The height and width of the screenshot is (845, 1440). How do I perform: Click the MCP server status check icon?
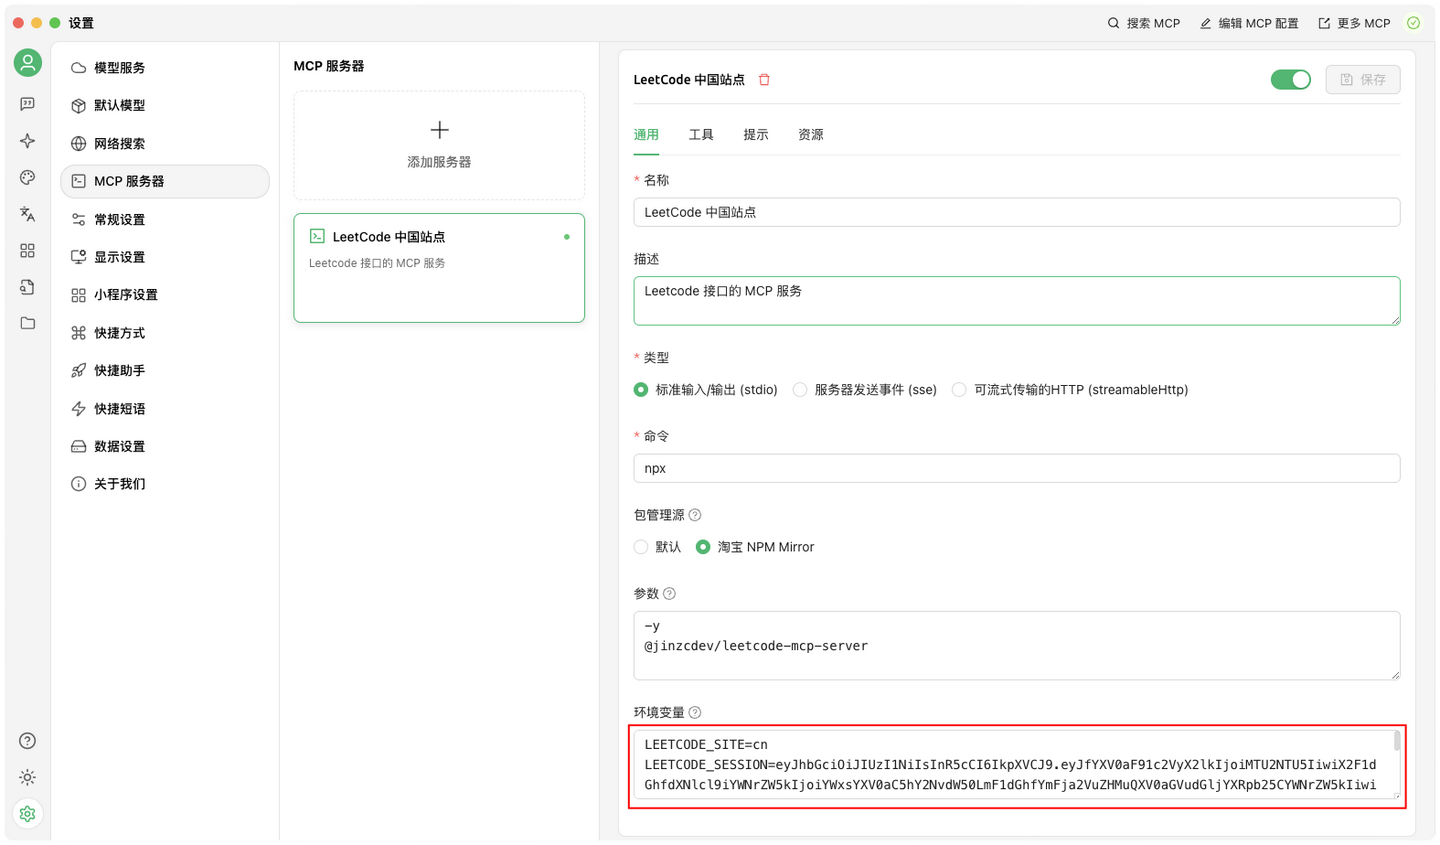click(x=1413, y=22)
